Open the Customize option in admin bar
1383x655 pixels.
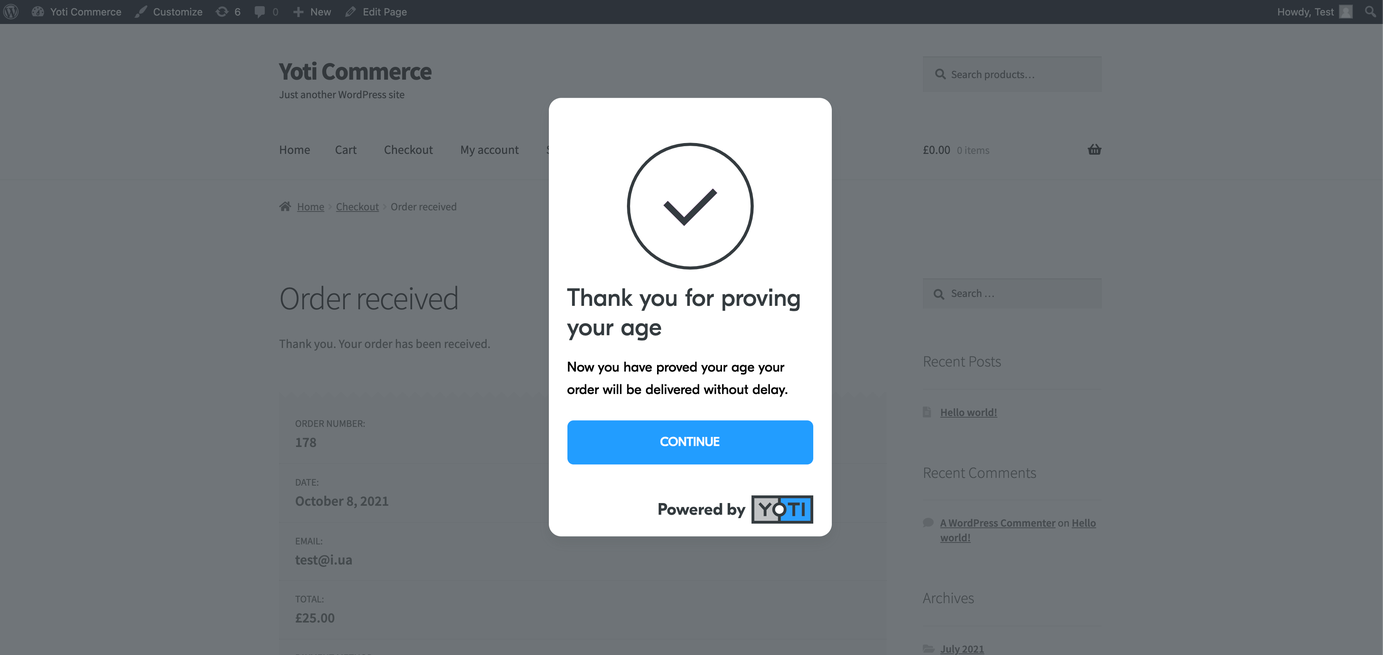pyautogui.click(x=169, y=12)
